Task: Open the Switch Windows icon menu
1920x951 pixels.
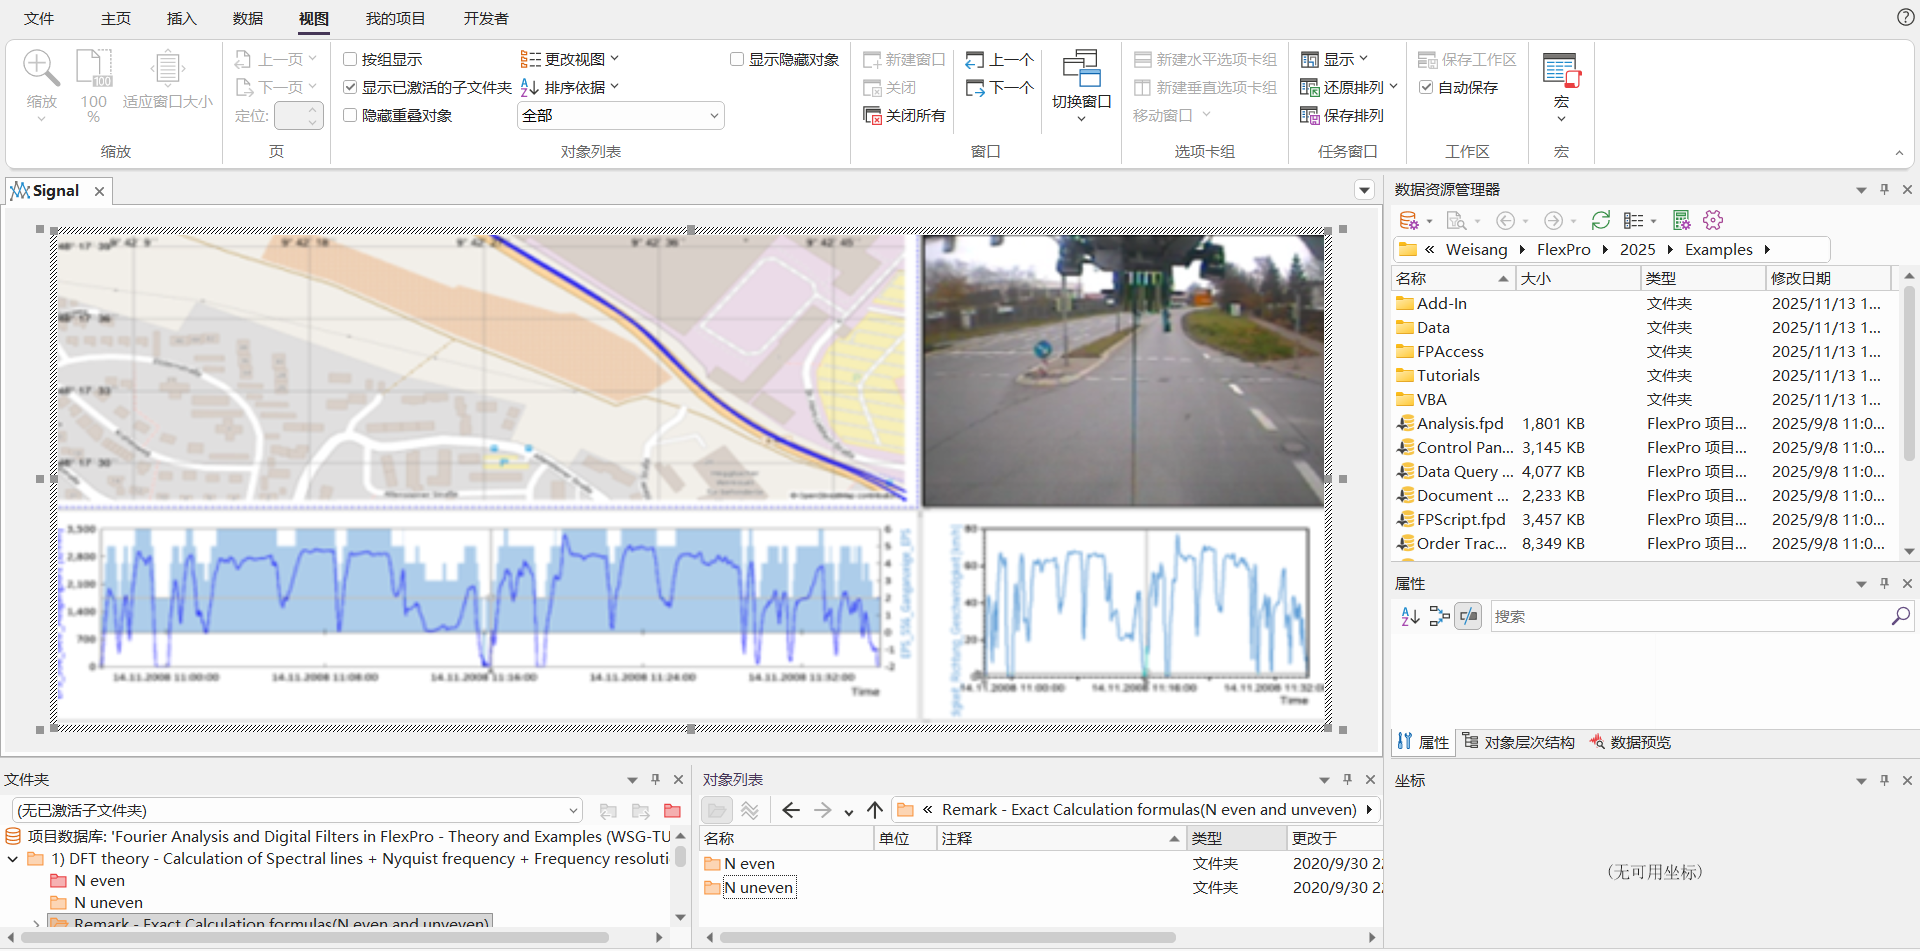Action: (x=1081, y=86)
